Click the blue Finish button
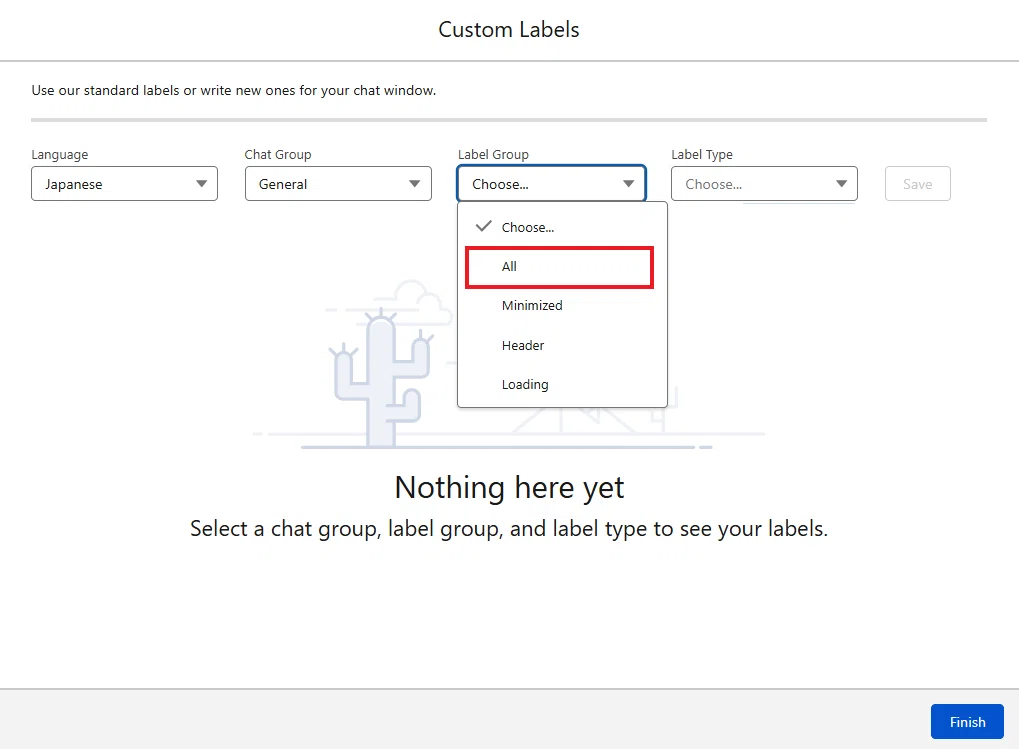Screen dimensions: 1019x749 click(967, 722)
